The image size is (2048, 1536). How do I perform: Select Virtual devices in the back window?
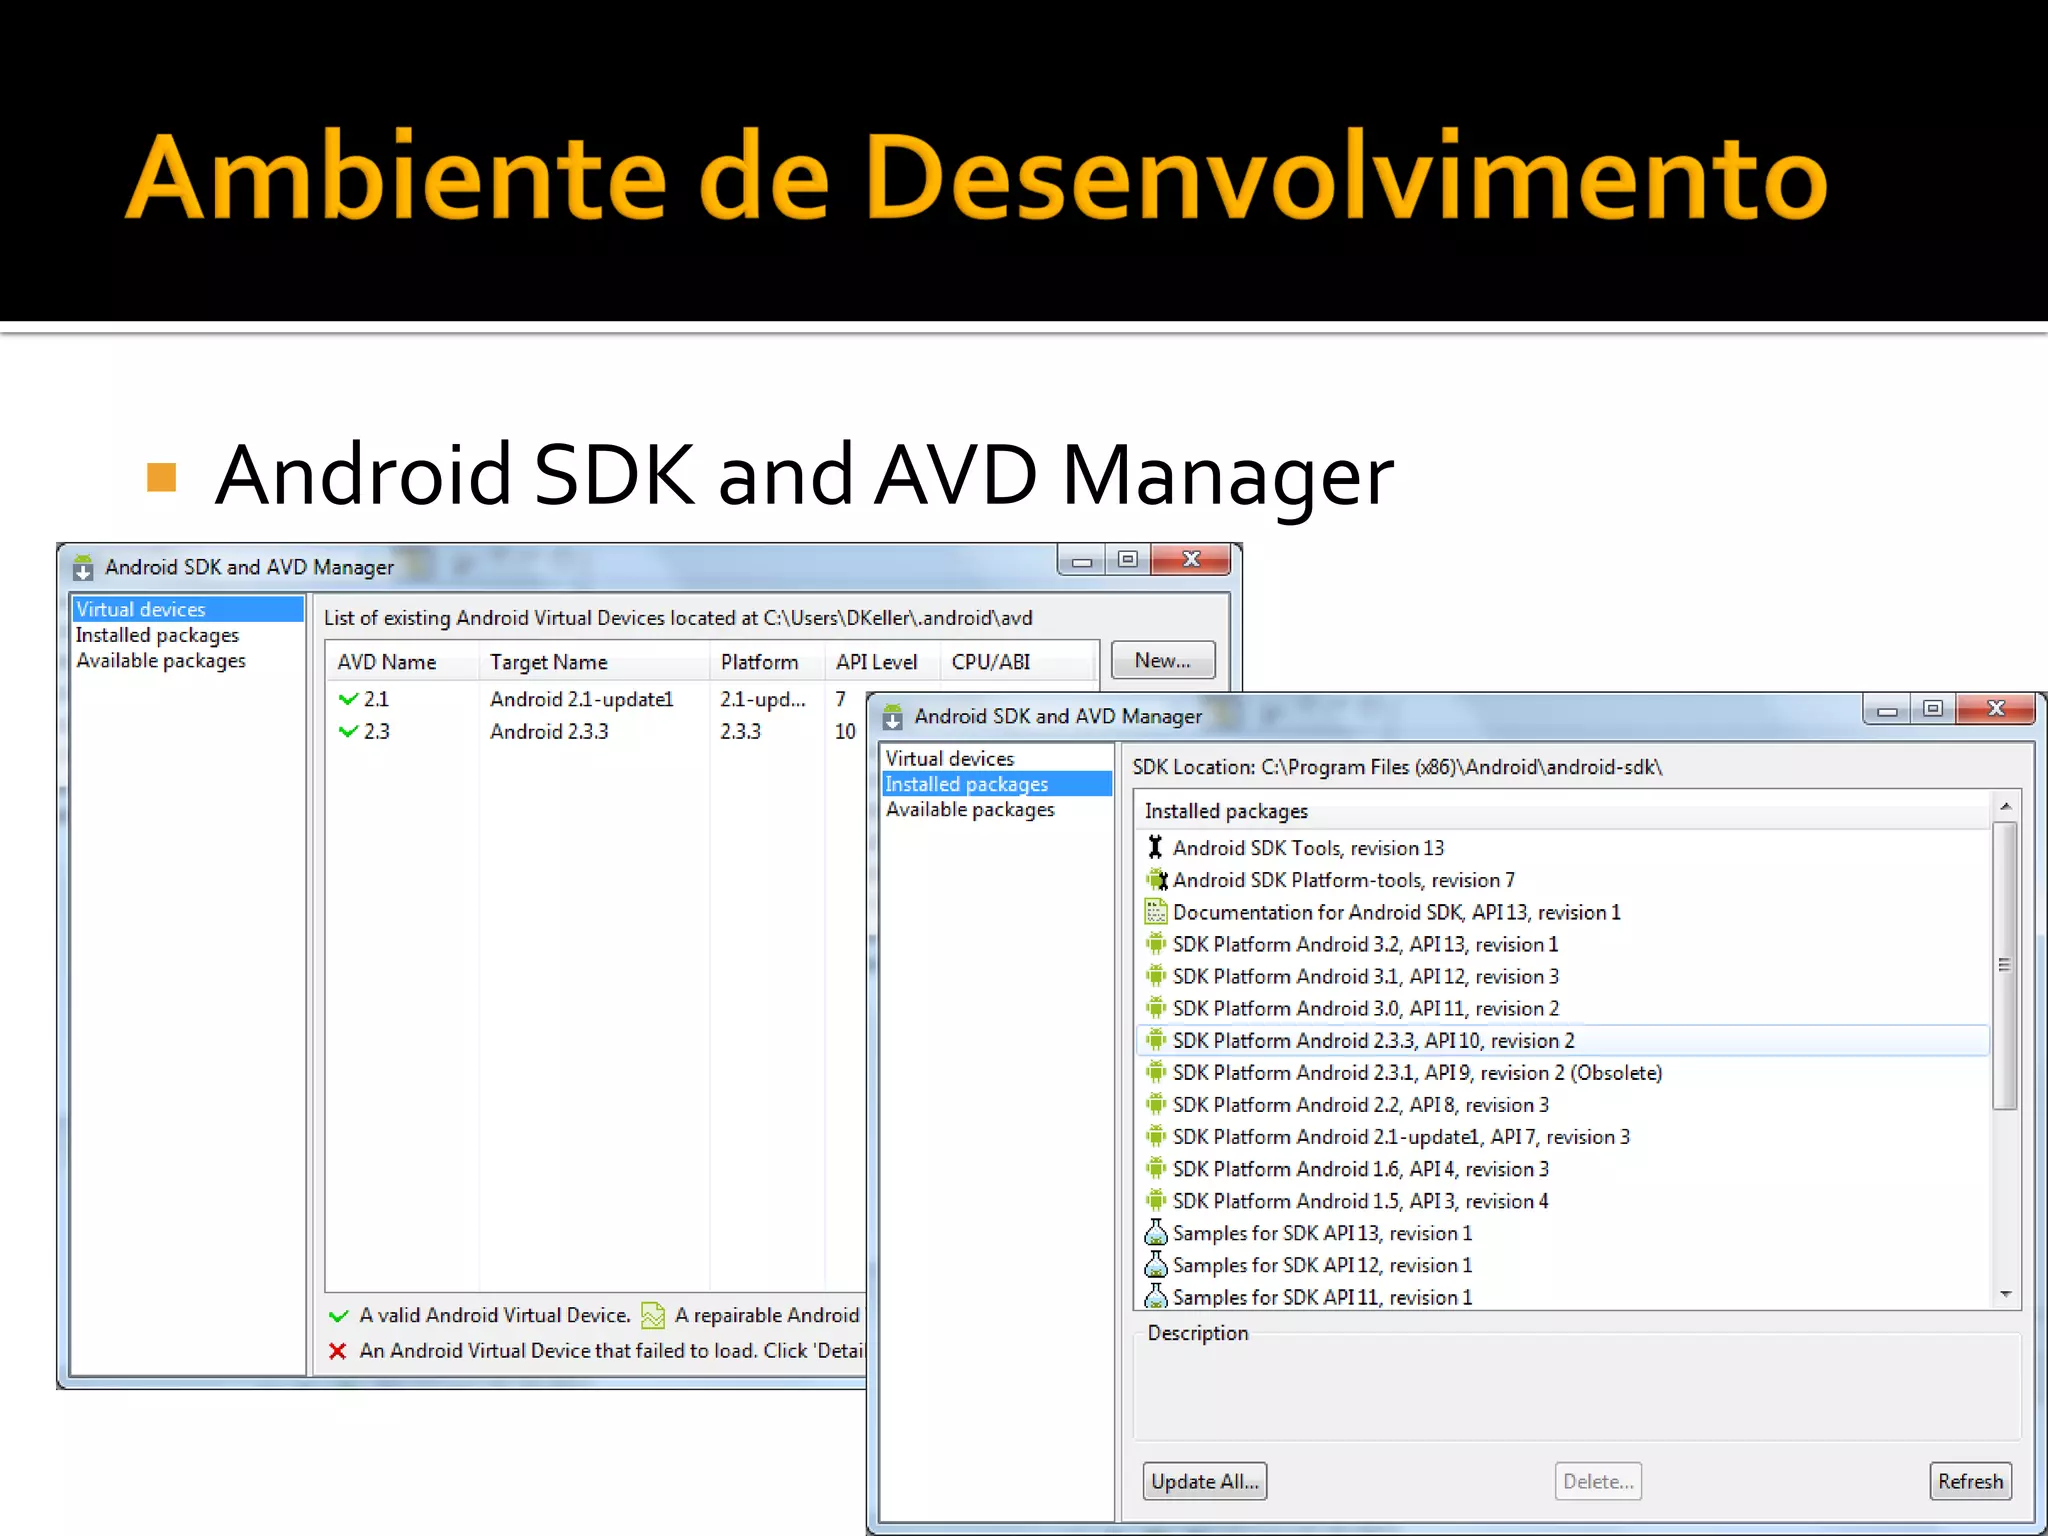click(x=187, y=609)
